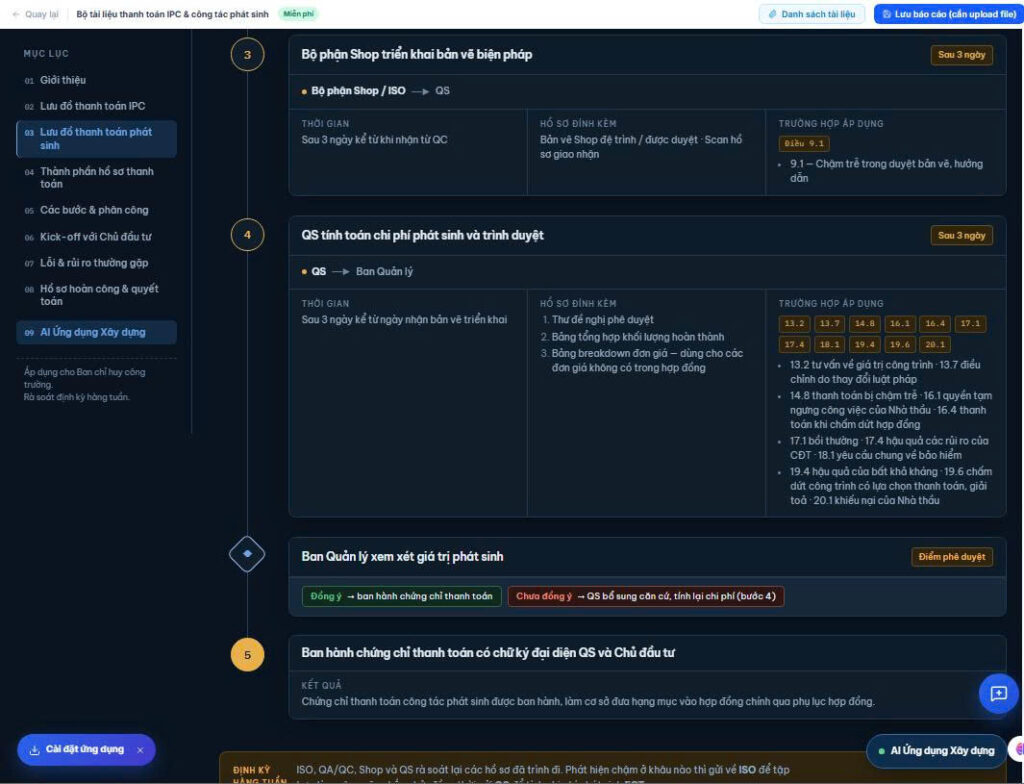Viewport: 1024px width, 784px height.
Task: Open 'Giới thiệu' in table of contents
Action: pos(63,80)
